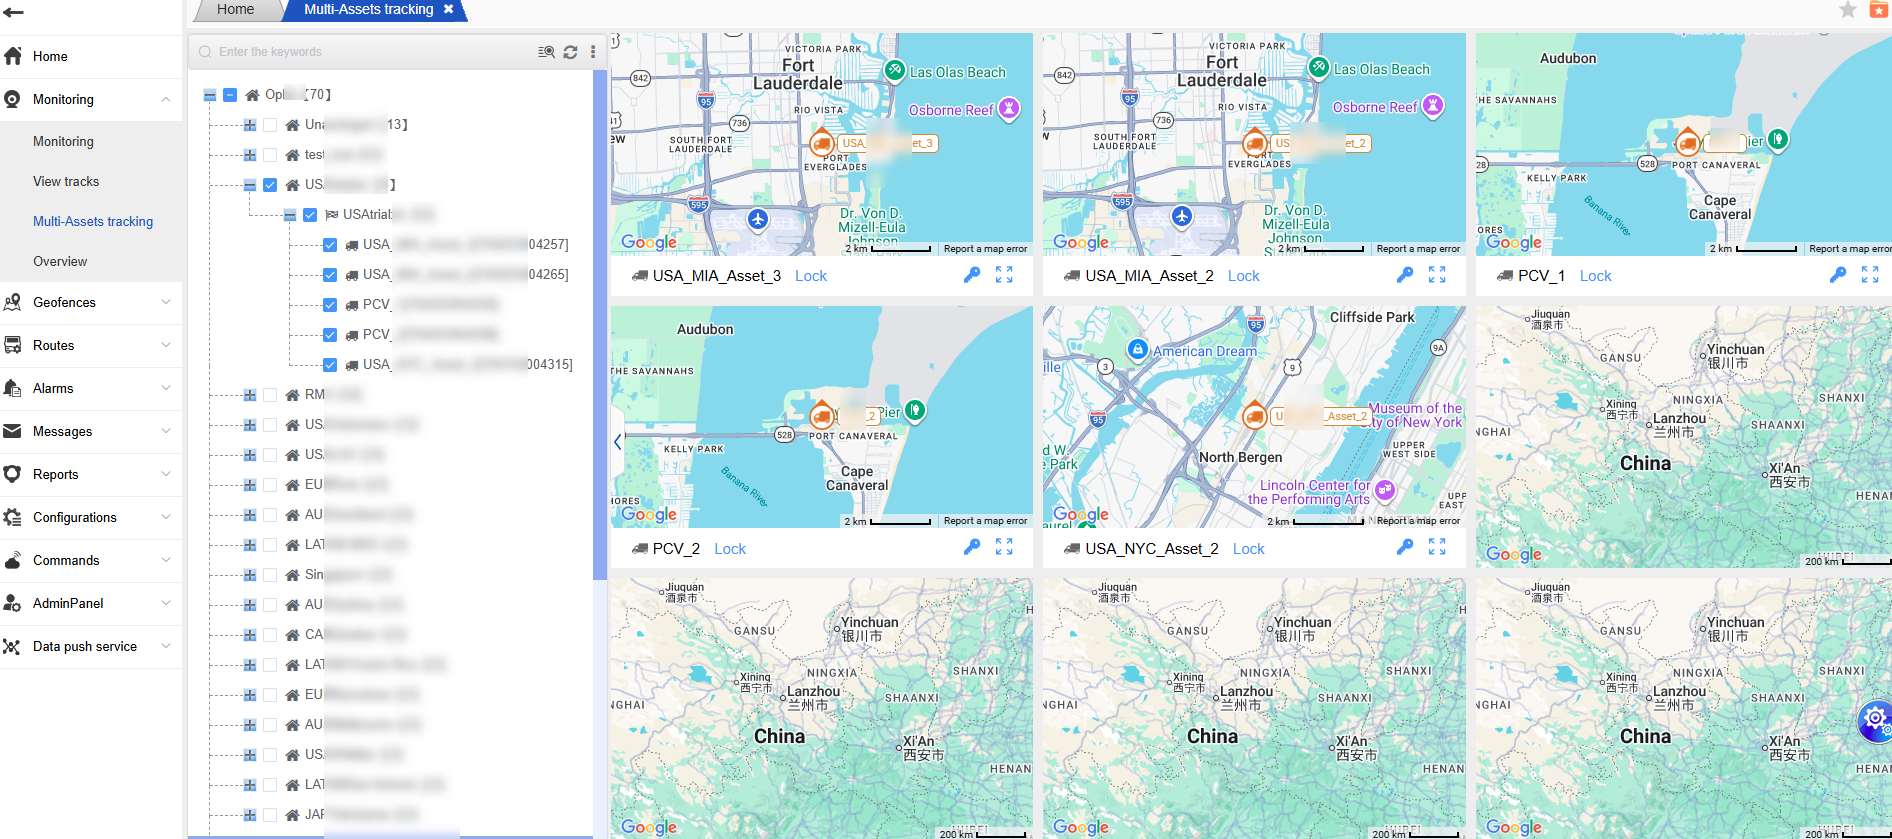Uncheck the first PCV asset checkbox
Viewport: 1892px width, 839px height.
pos(330,305)
